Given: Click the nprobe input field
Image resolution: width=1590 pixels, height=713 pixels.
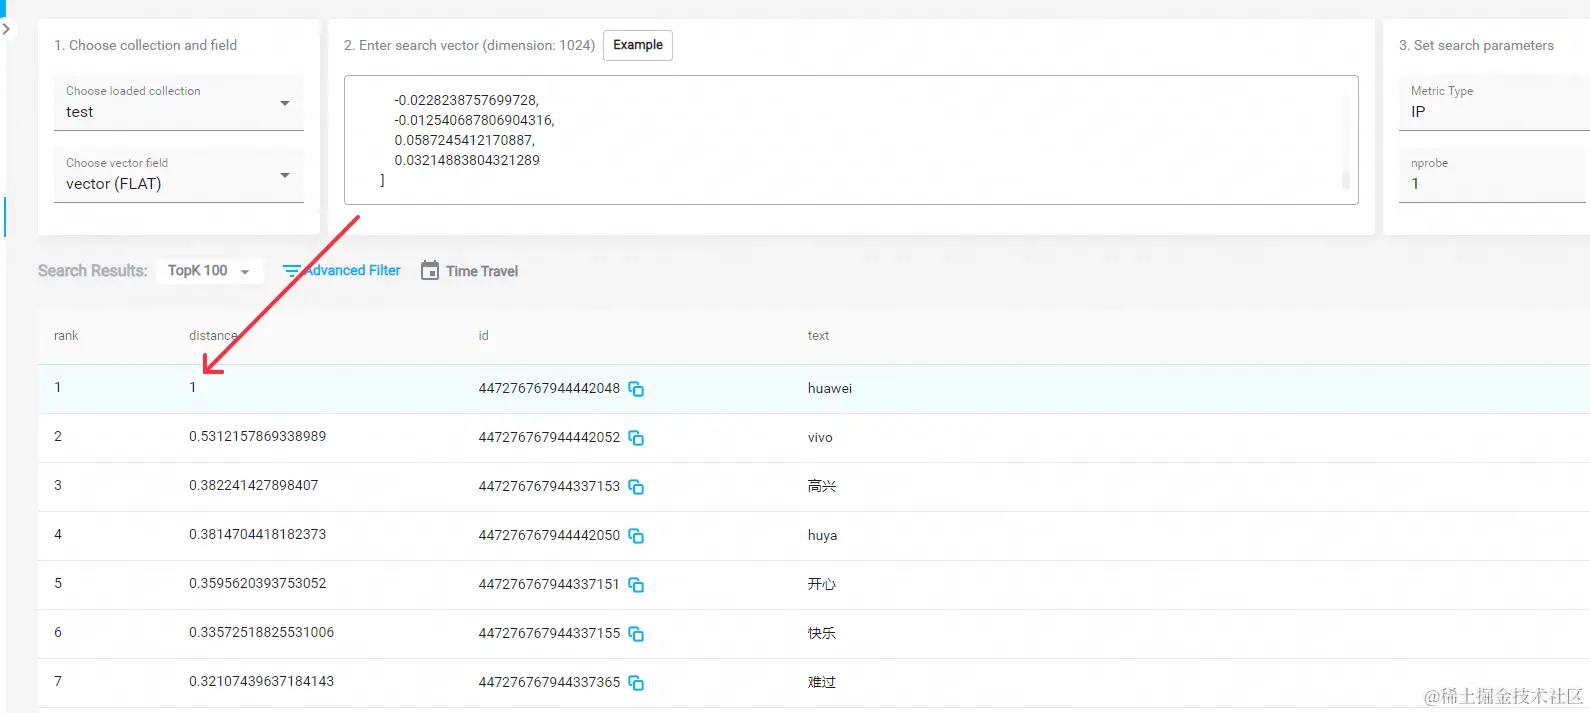Looking at the screenshot, I should point(1494,175).
